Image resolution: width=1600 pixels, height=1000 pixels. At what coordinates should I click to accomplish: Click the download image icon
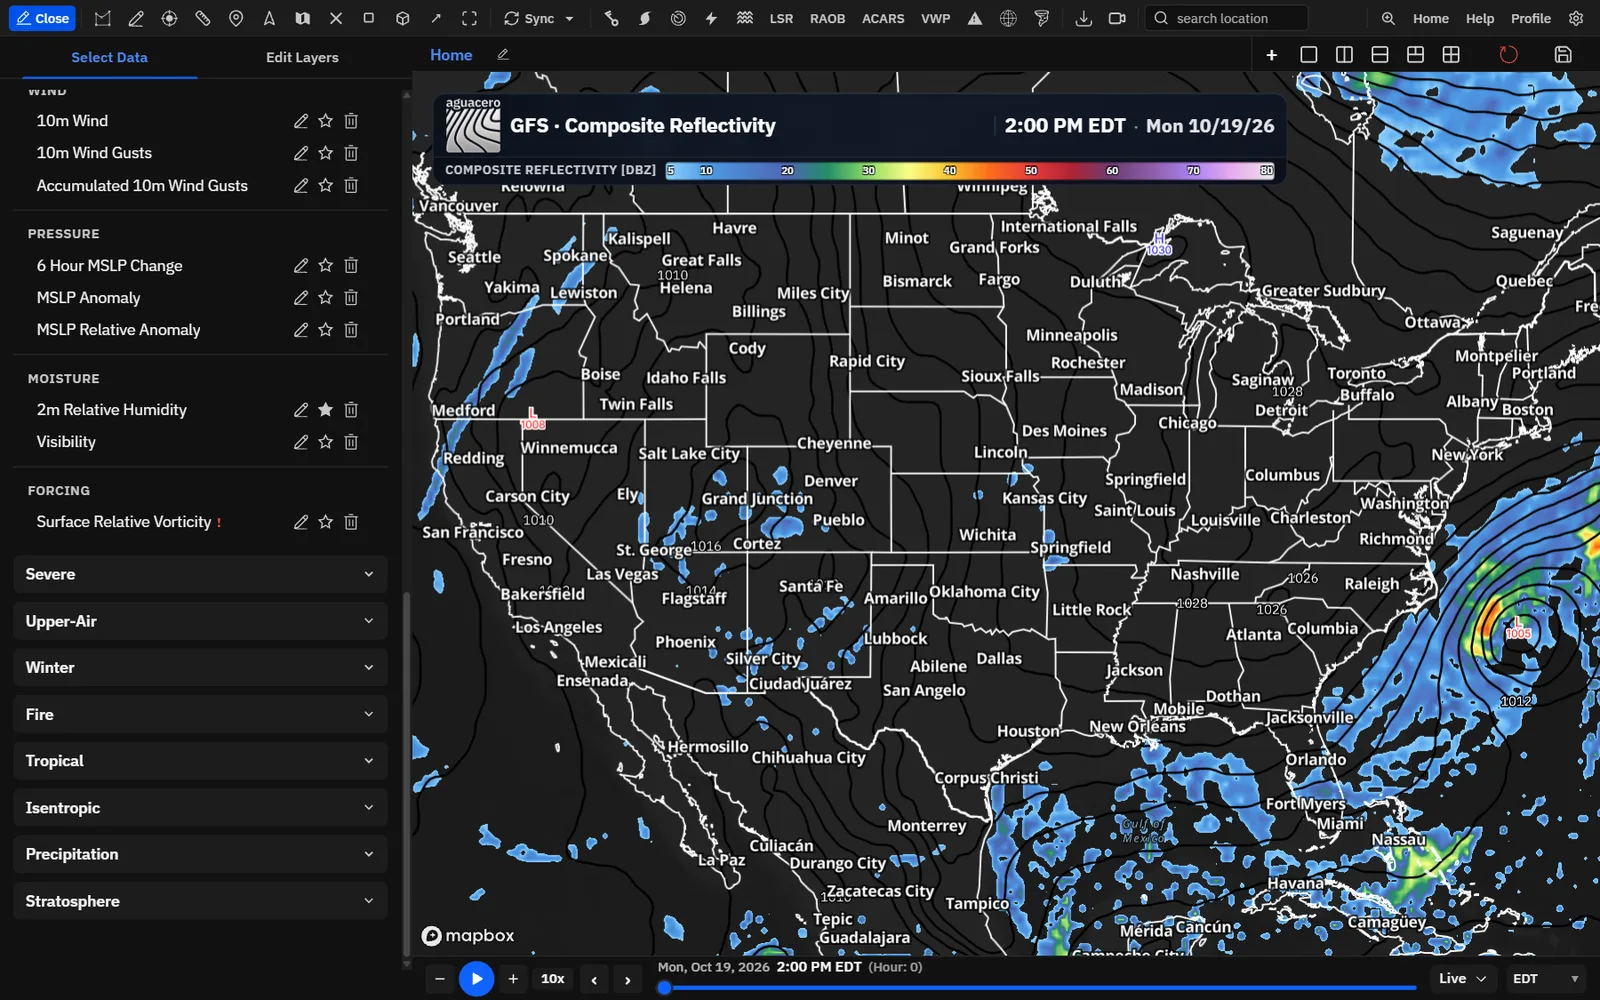(x=1083, y=18)
